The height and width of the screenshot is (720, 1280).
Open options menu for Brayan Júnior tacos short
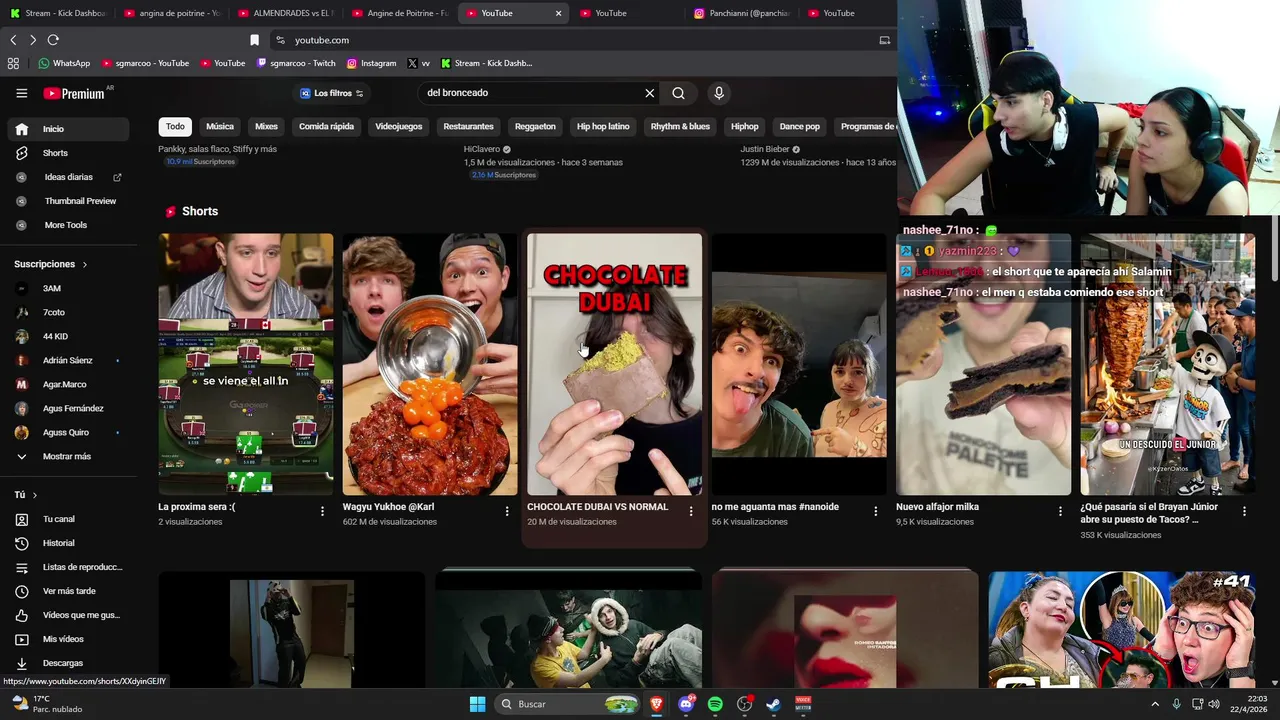pyautogui.click(x=1245, y=511)
